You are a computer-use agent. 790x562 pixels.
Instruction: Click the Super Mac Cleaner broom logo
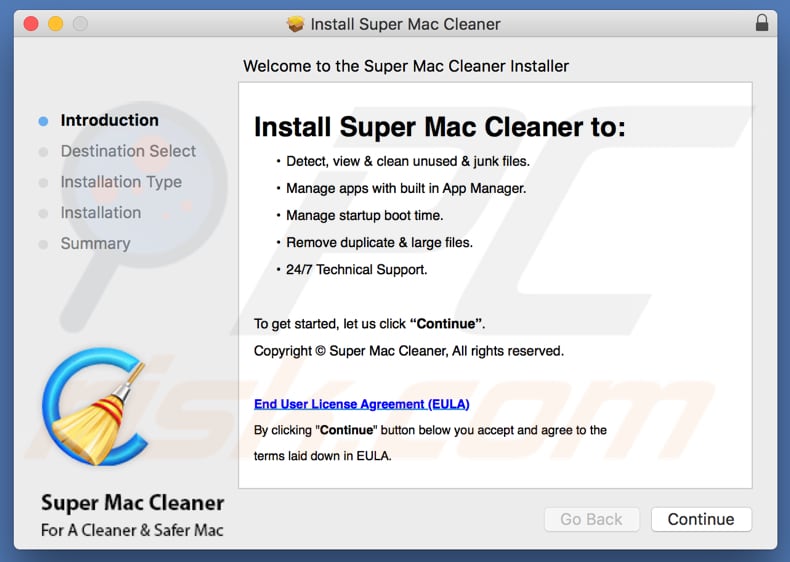96,407
